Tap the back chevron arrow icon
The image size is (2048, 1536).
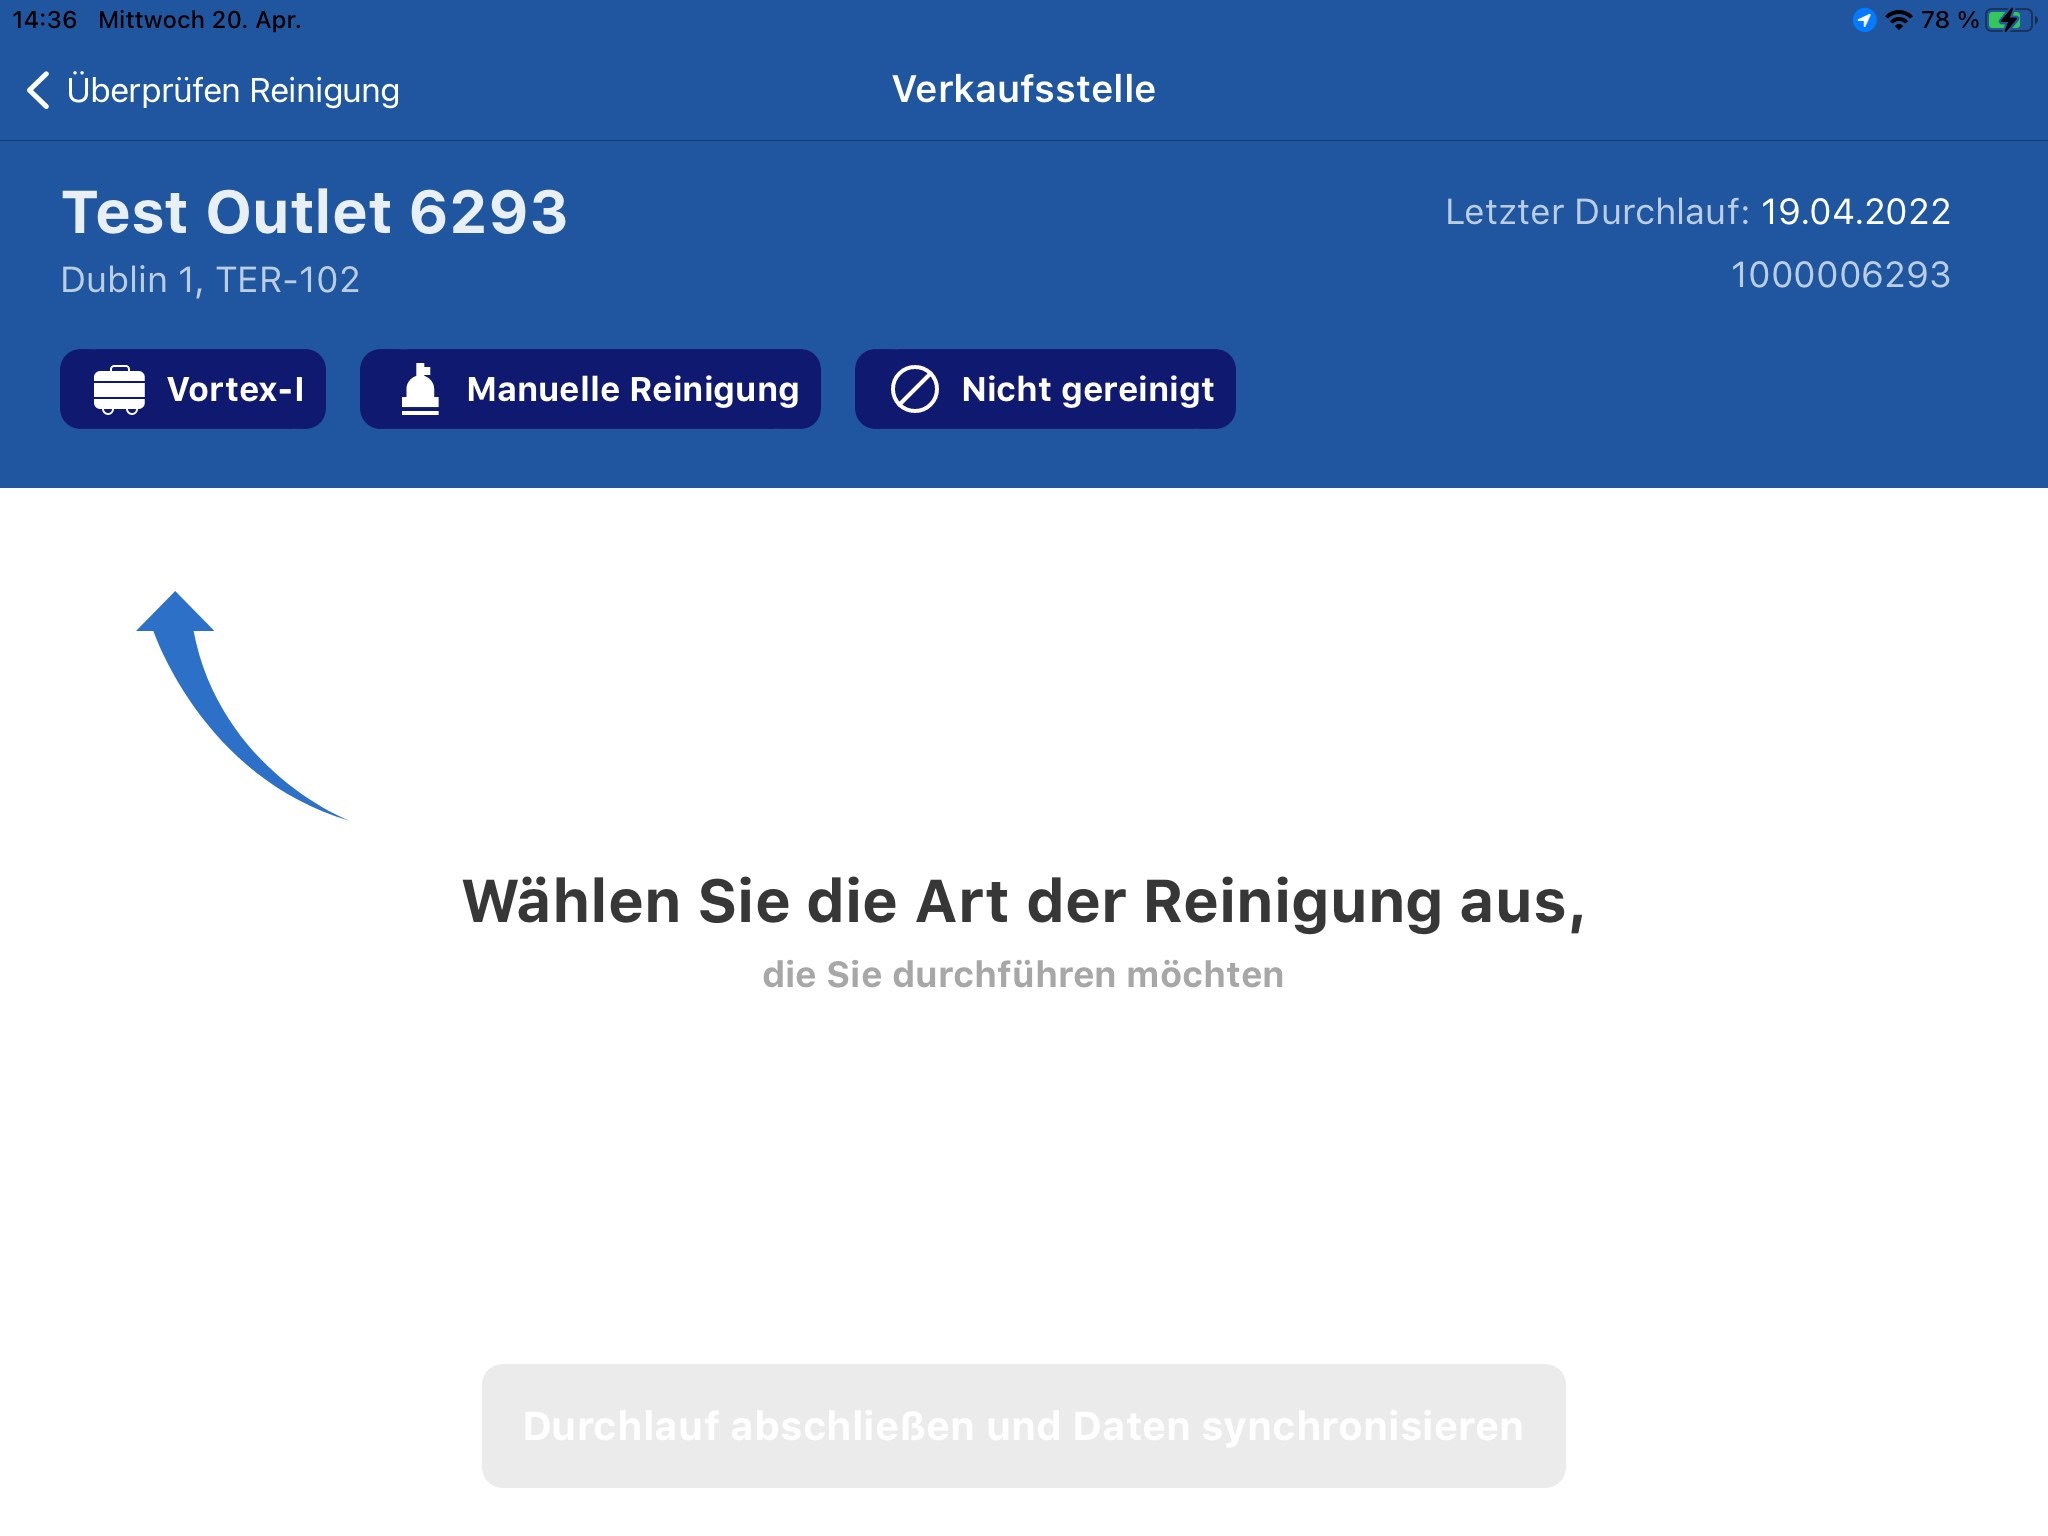tap(38, 90)
